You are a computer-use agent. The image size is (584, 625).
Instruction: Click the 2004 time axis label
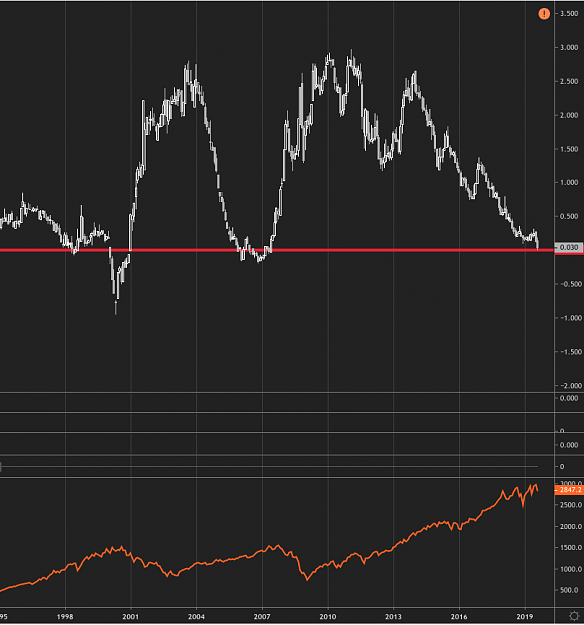click(196, 617)
